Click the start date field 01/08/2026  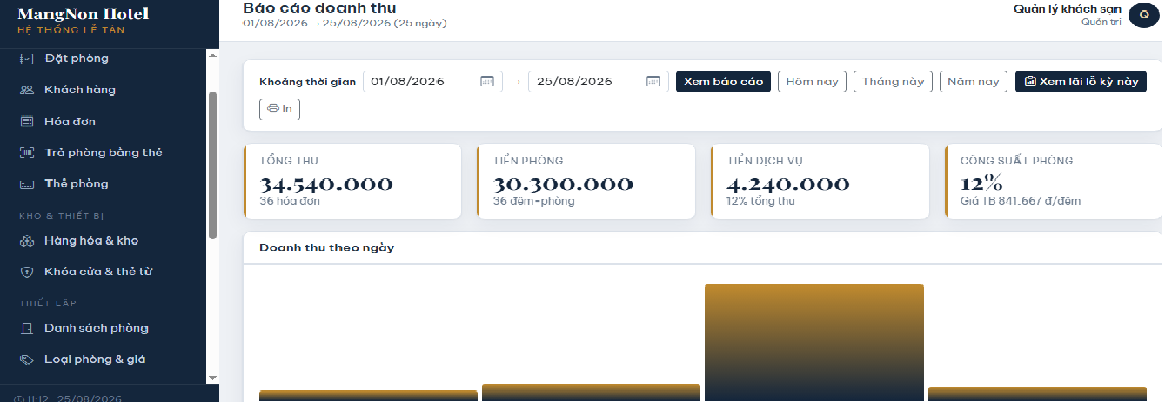tap(434, 81)
